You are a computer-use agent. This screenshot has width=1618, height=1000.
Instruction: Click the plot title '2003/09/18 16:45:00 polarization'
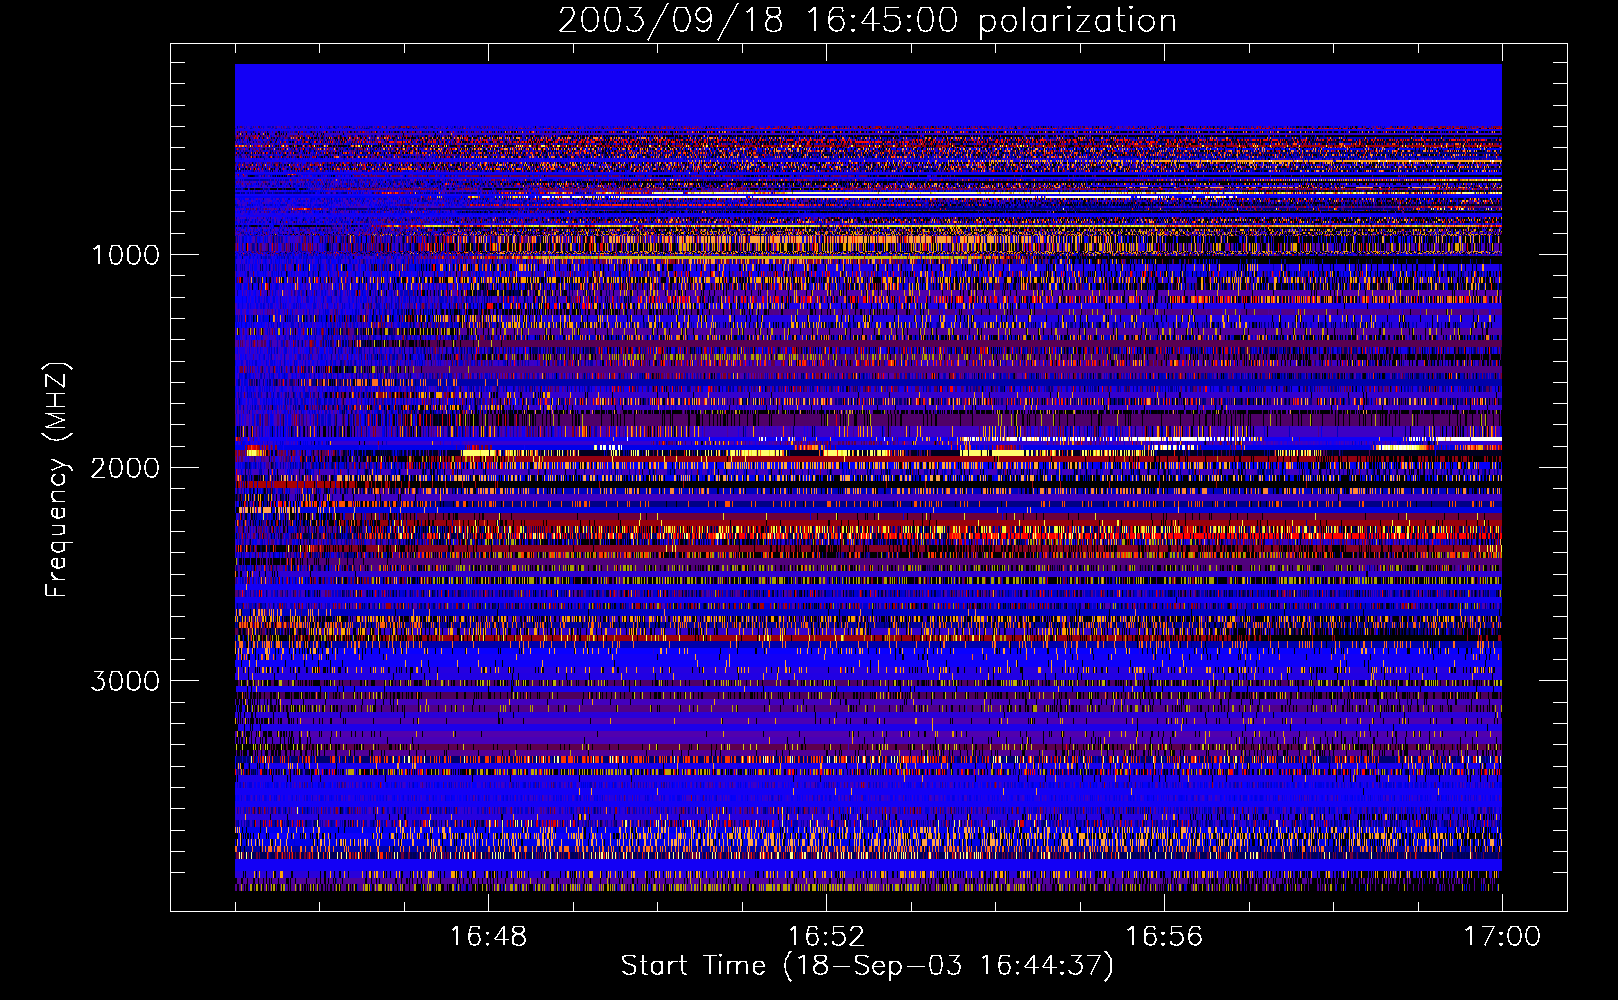point(867,21)
